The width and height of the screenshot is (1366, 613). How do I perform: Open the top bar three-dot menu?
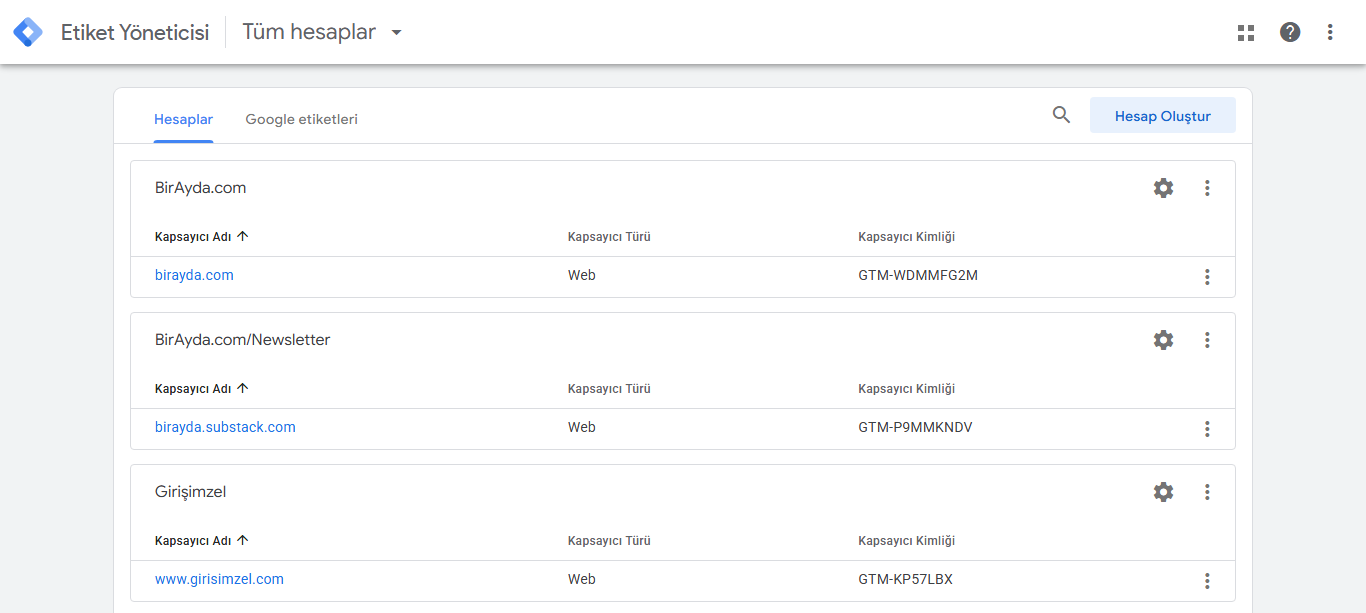pyautogui.click(x=1330, y=32)
